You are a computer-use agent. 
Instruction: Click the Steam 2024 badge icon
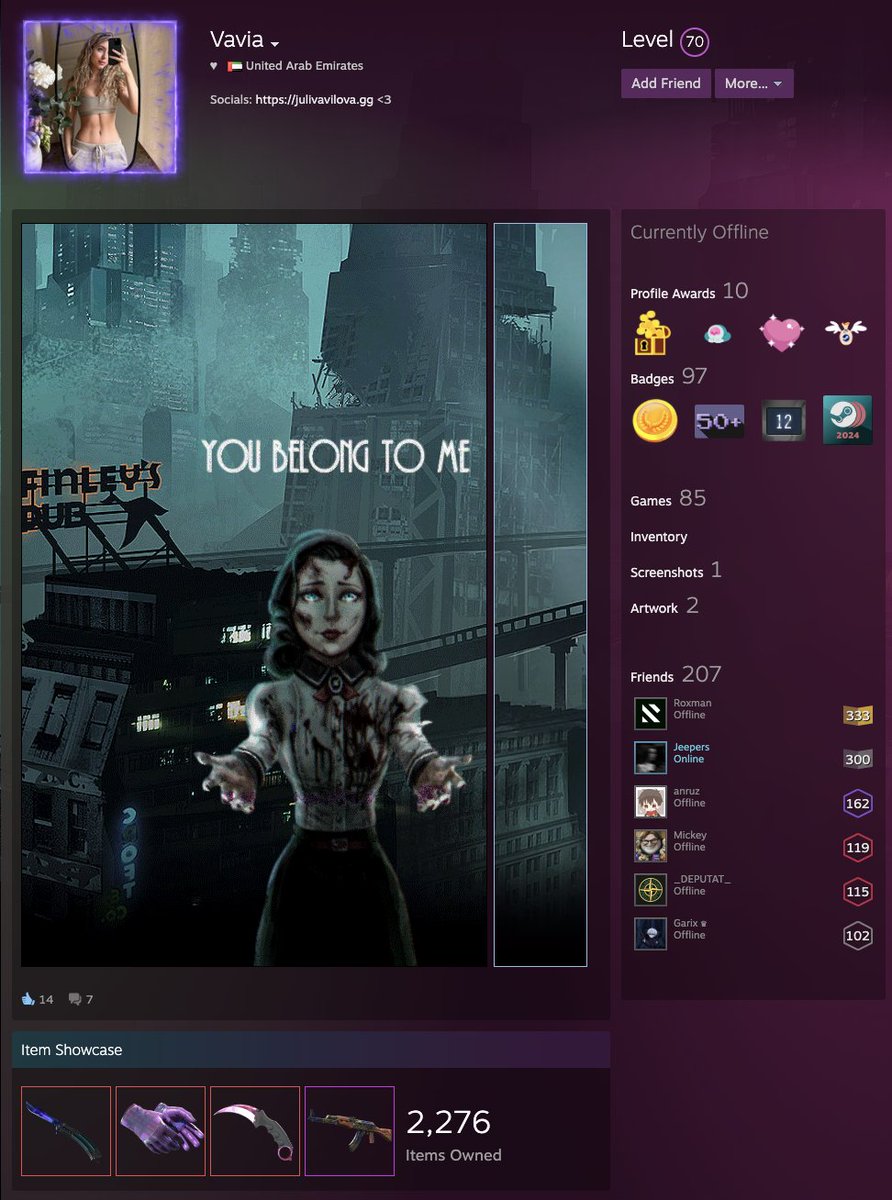847,420
